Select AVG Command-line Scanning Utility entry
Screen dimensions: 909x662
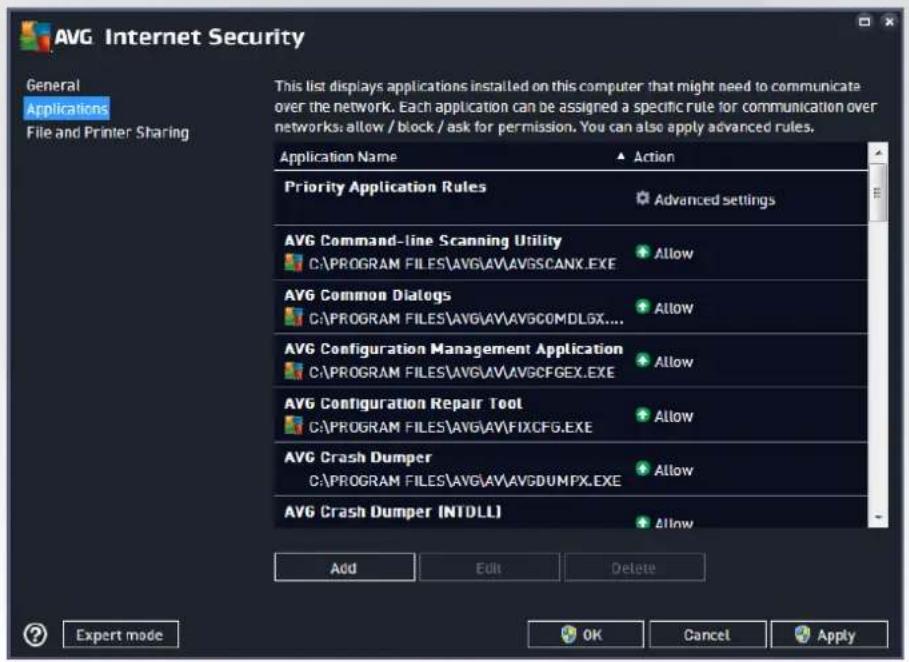(570, 253)
